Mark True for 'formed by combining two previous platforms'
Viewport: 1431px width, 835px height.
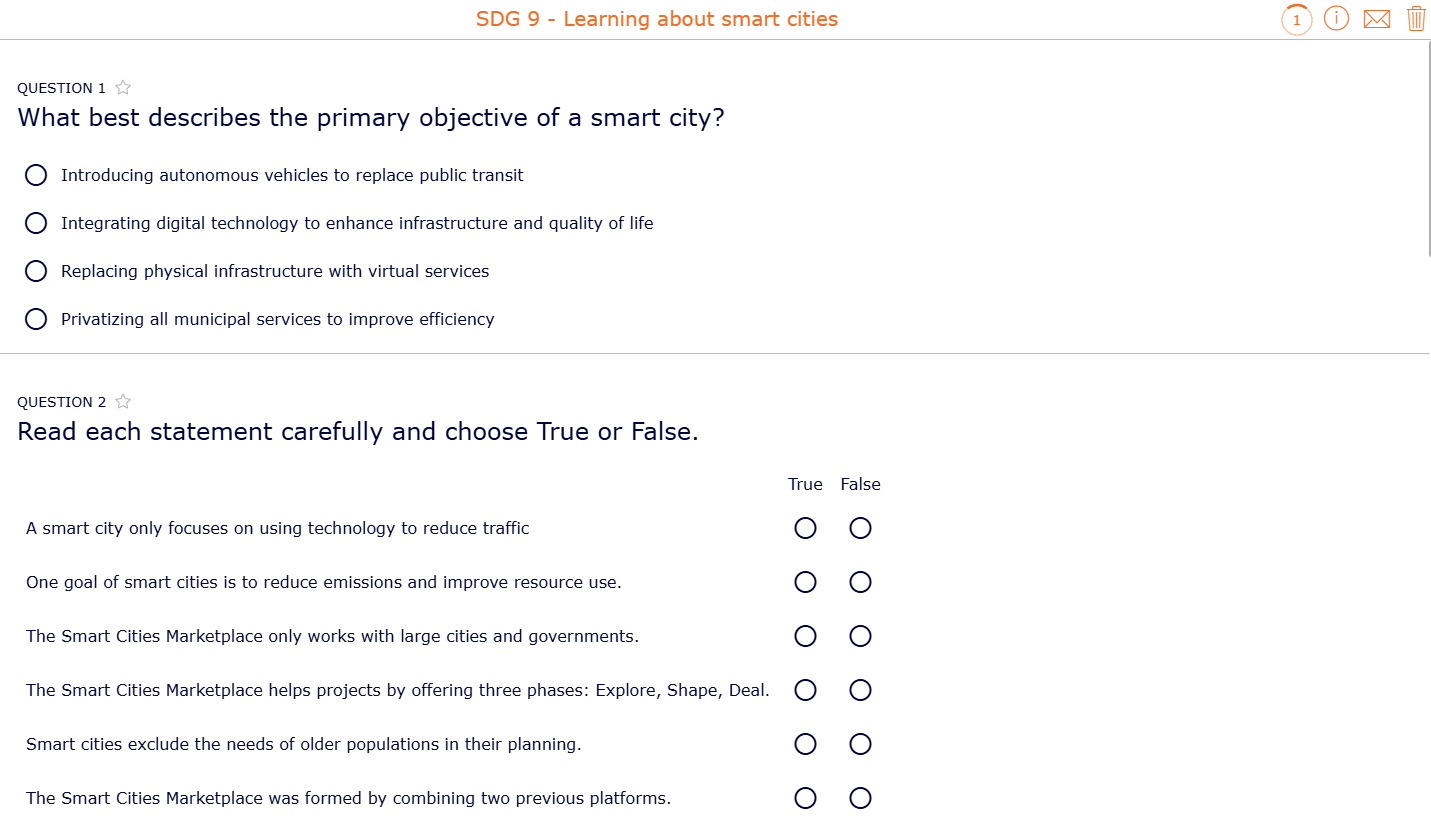tap(805, 798)
